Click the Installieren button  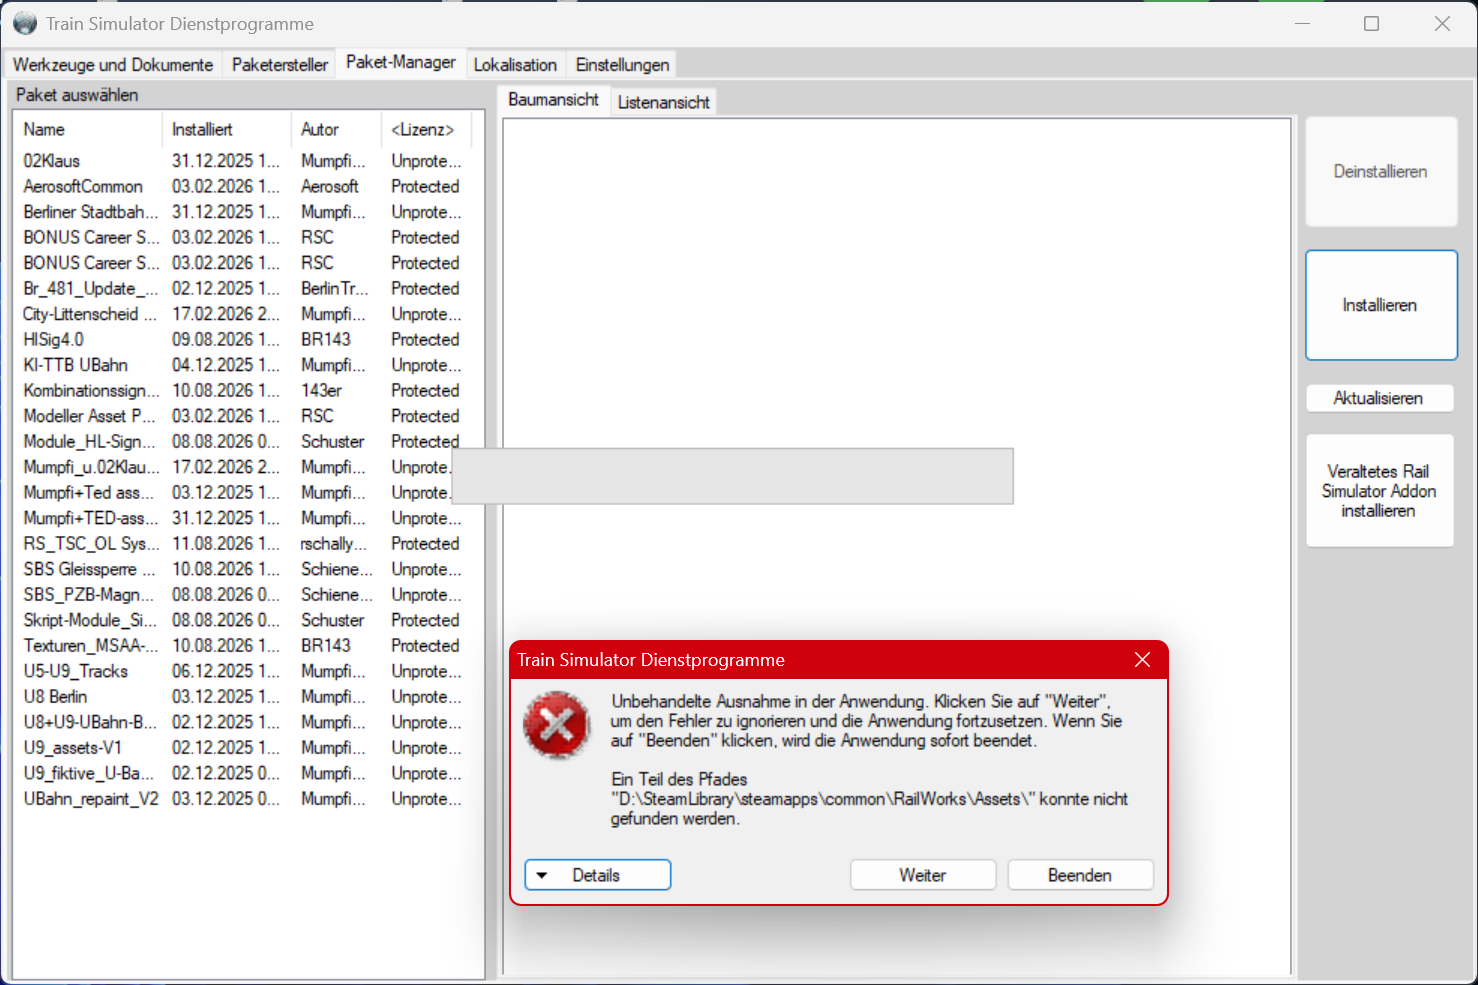1381,305
